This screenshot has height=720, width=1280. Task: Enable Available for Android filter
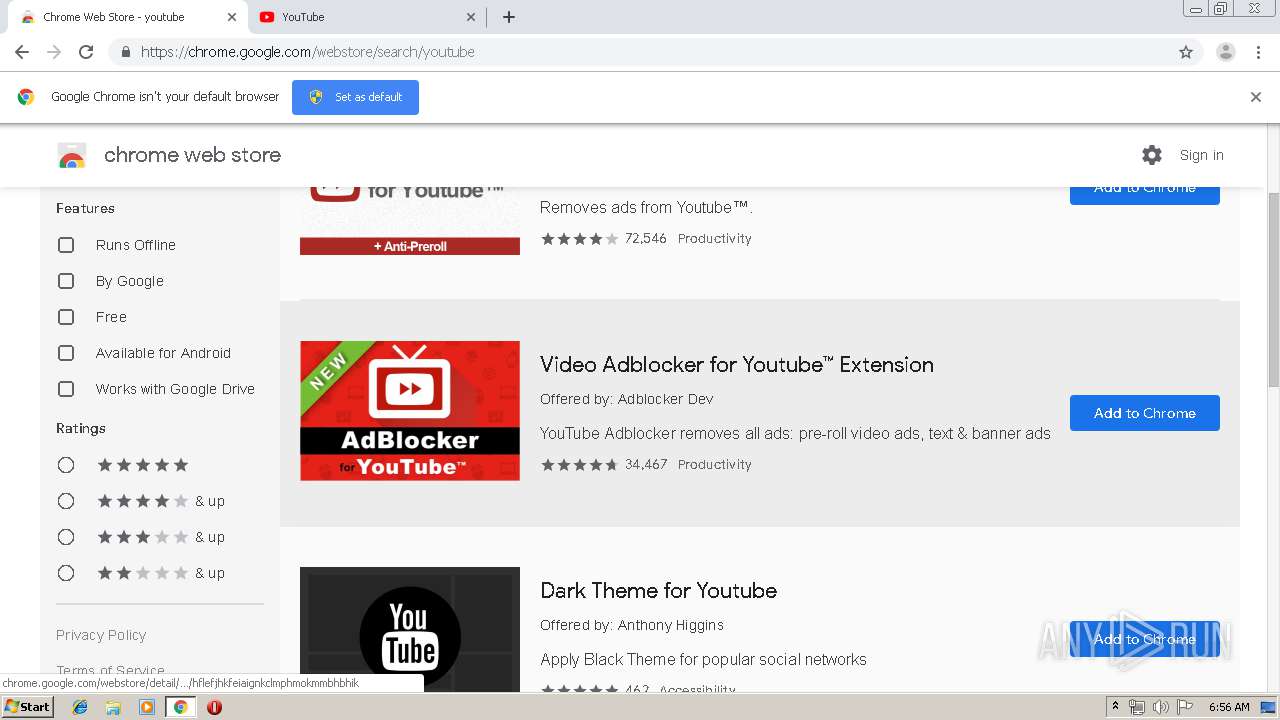point(66,353)
